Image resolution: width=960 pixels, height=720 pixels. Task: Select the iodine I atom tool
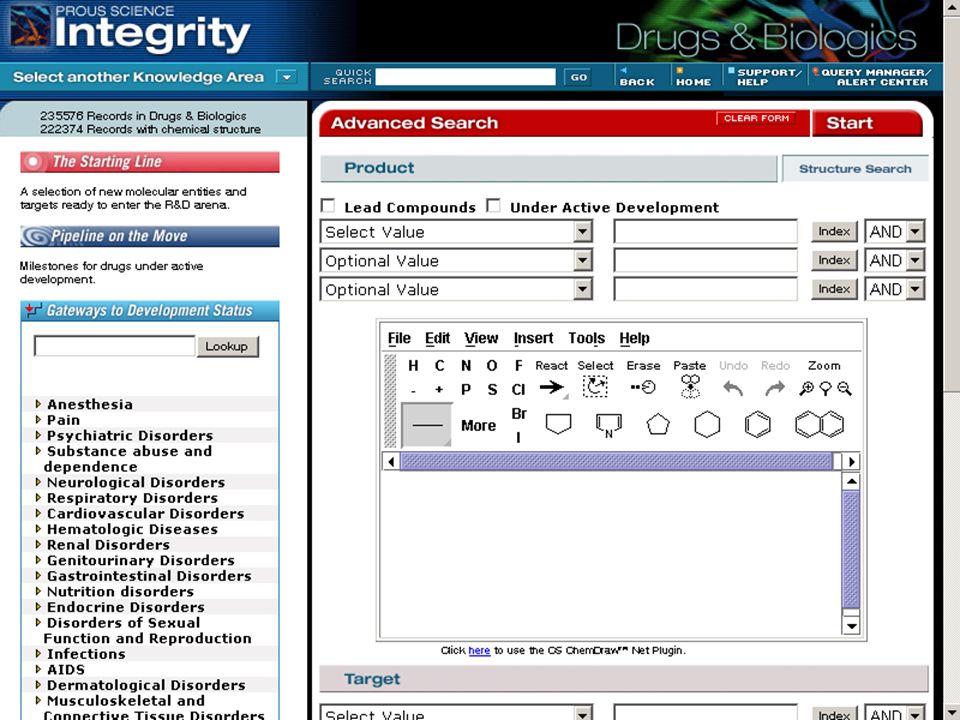tap(519, 437)
